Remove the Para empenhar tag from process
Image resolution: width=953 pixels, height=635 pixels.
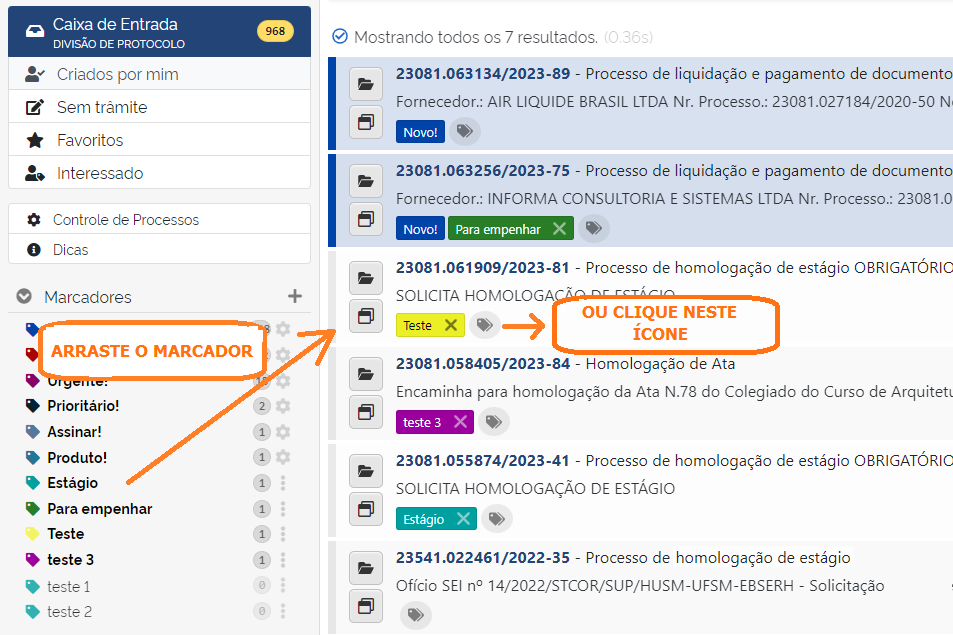pos(559,229)
